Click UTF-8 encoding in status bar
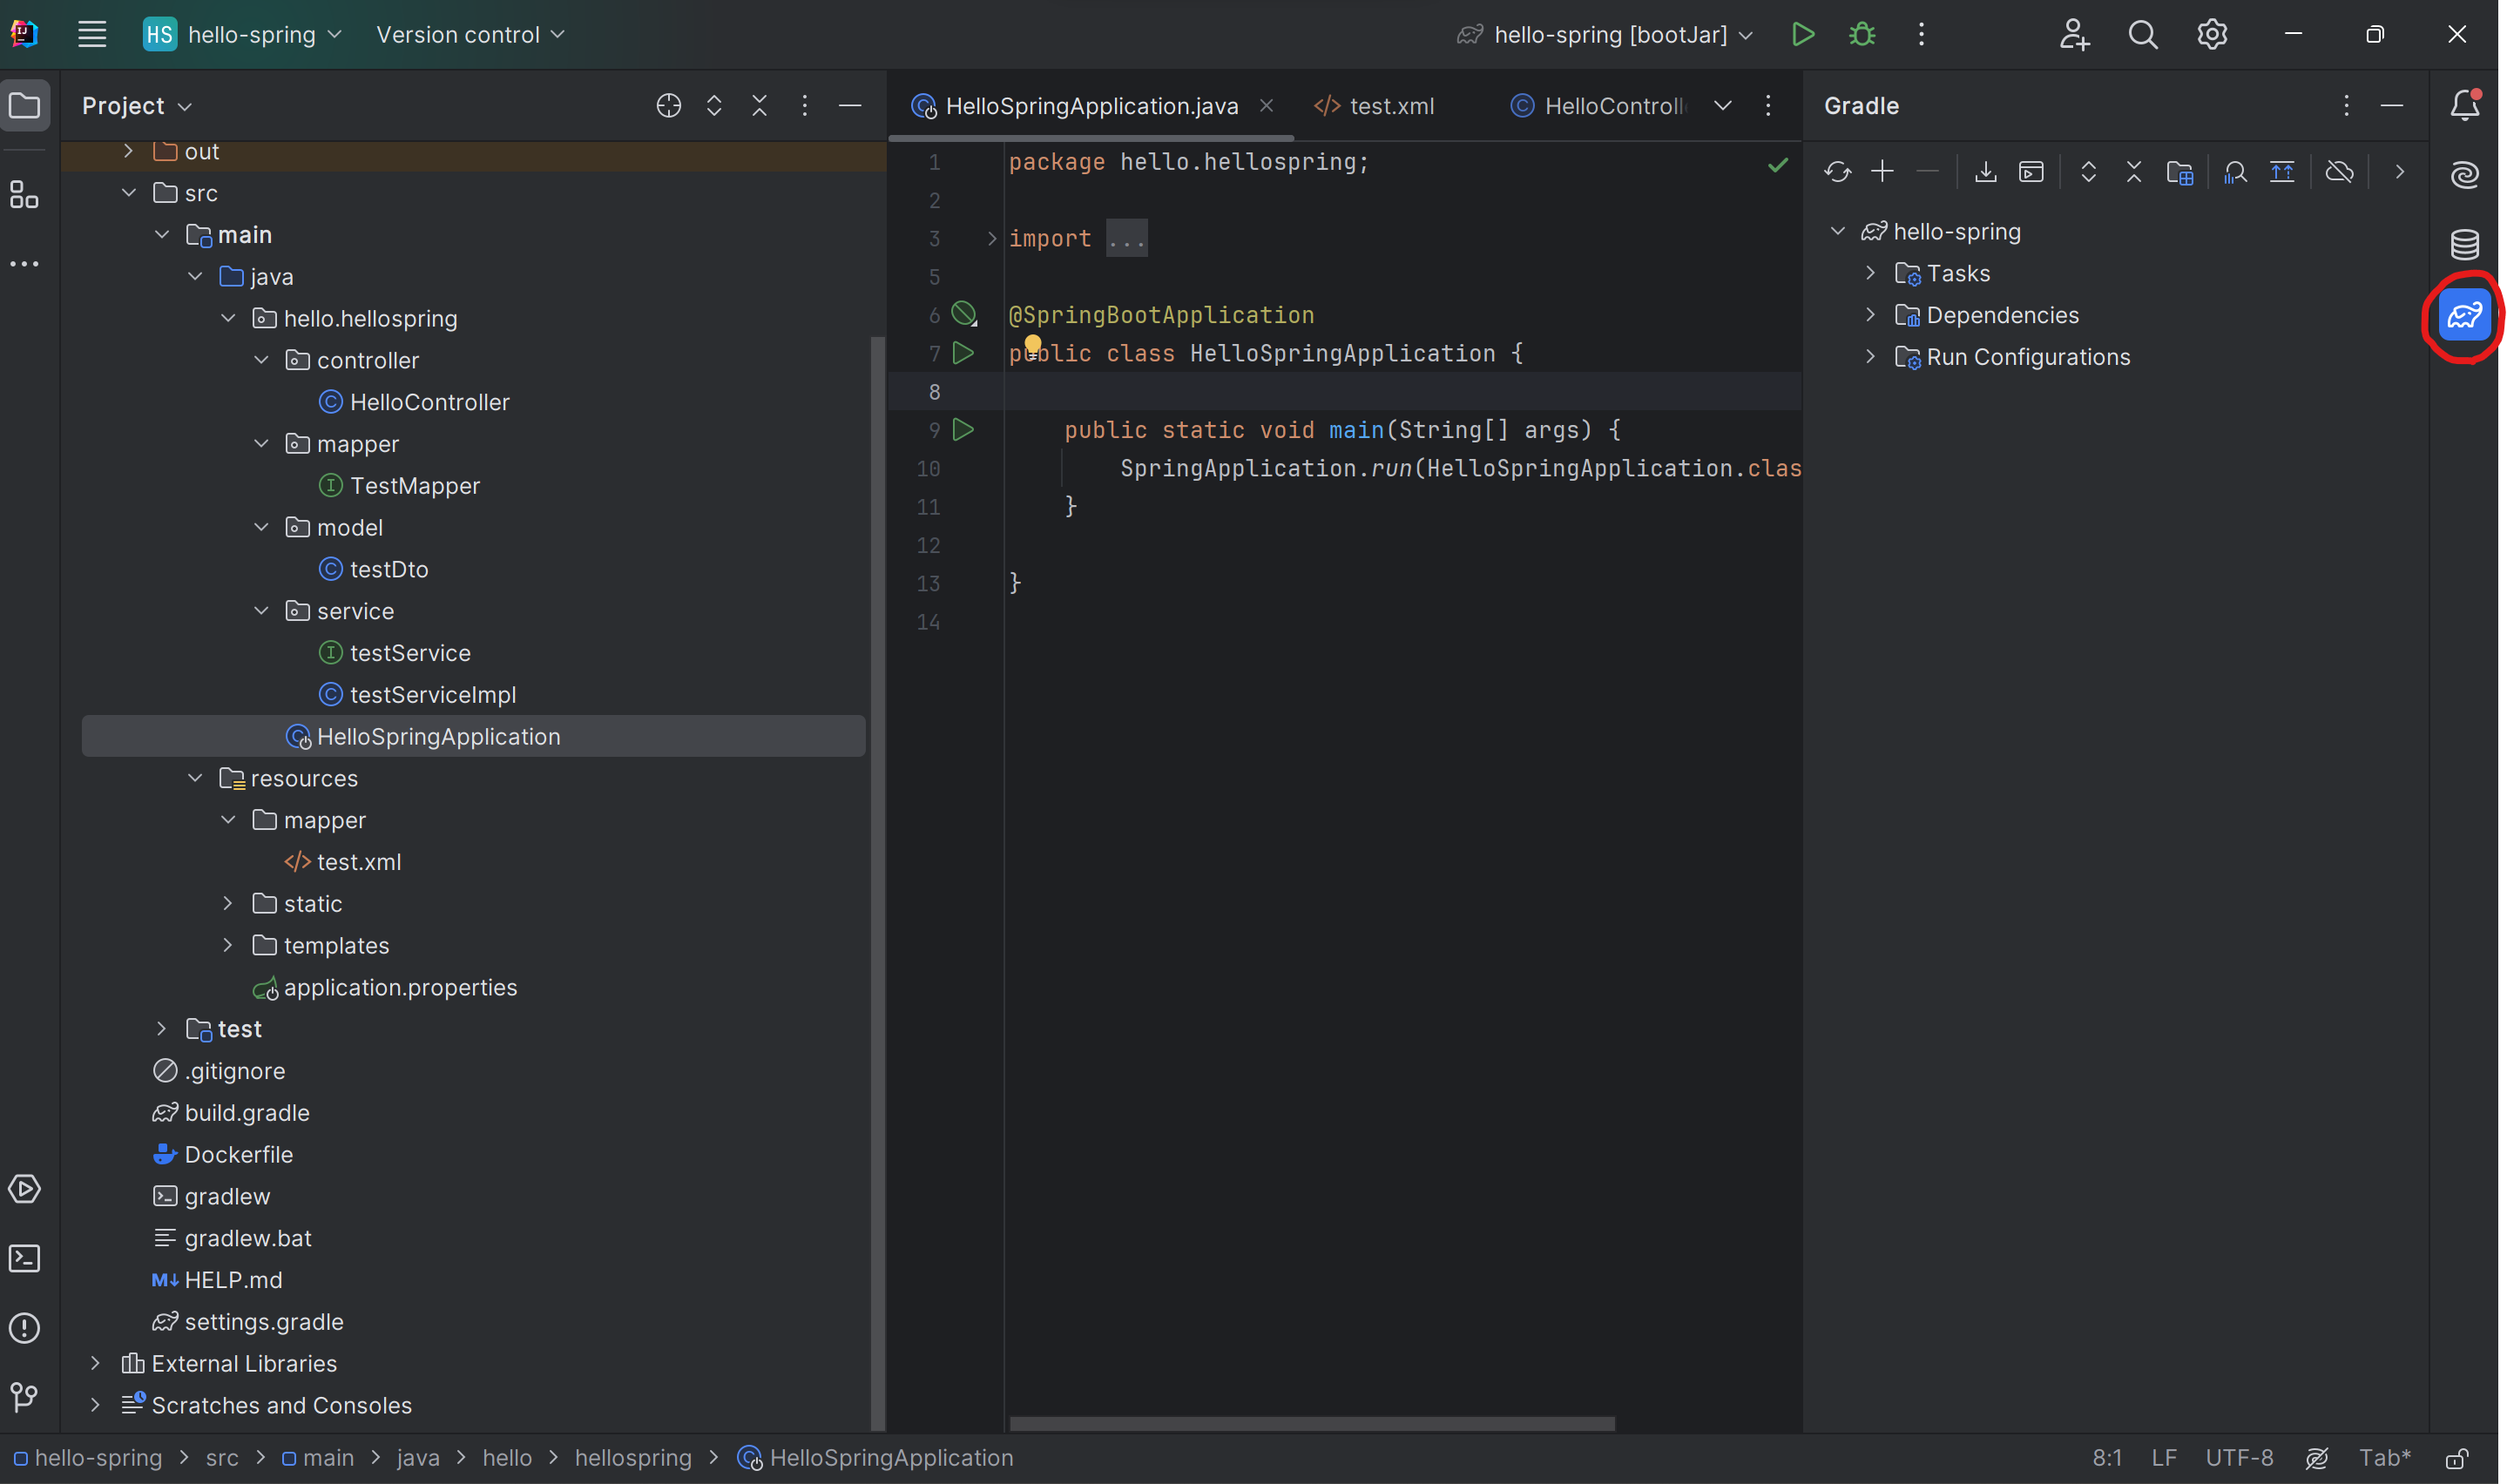Image resolution: width=2507 pixels, height=1484 pixels. coord(2239,1458)
